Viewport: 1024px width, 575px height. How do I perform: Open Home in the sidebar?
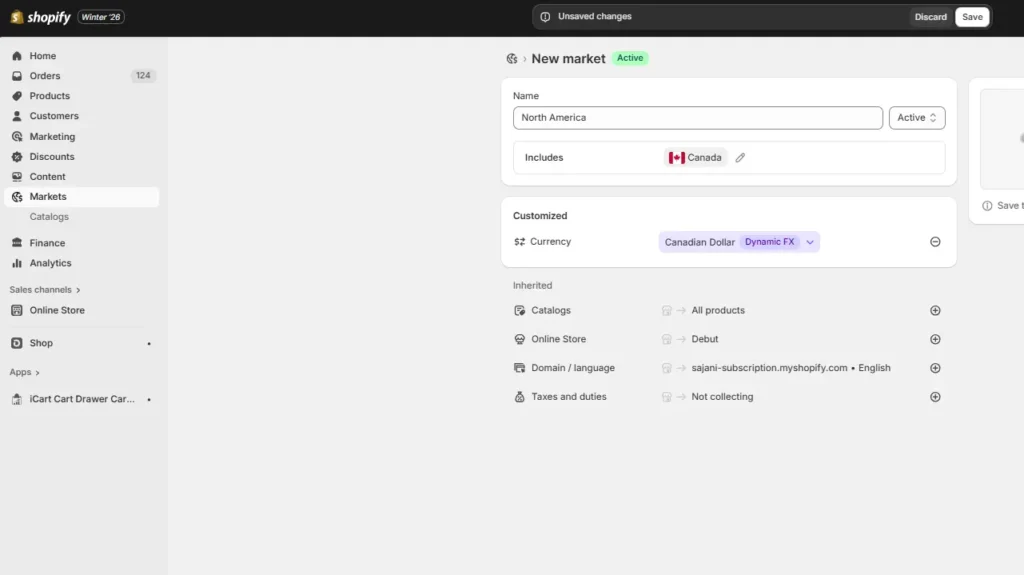pos(42,56)
